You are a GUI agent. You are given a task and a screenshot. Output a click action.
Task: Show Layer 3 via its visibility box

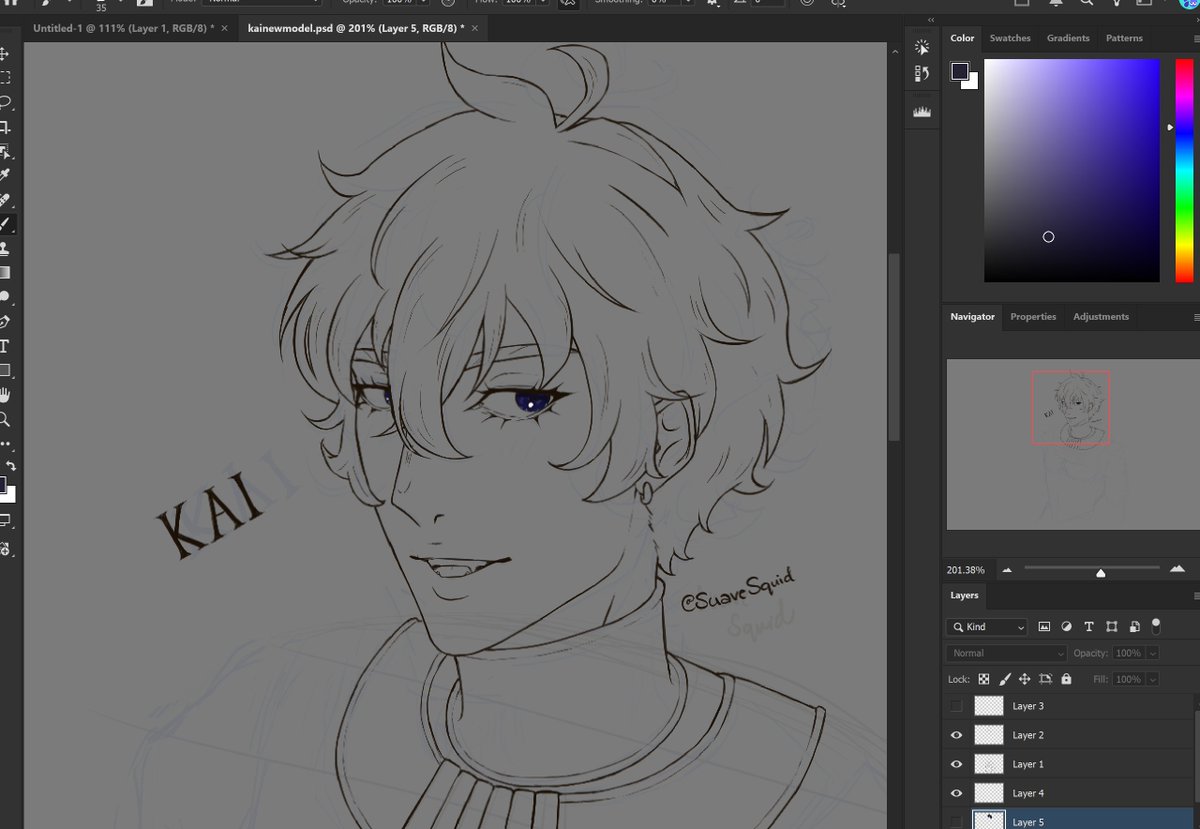(x=957, y=706)
